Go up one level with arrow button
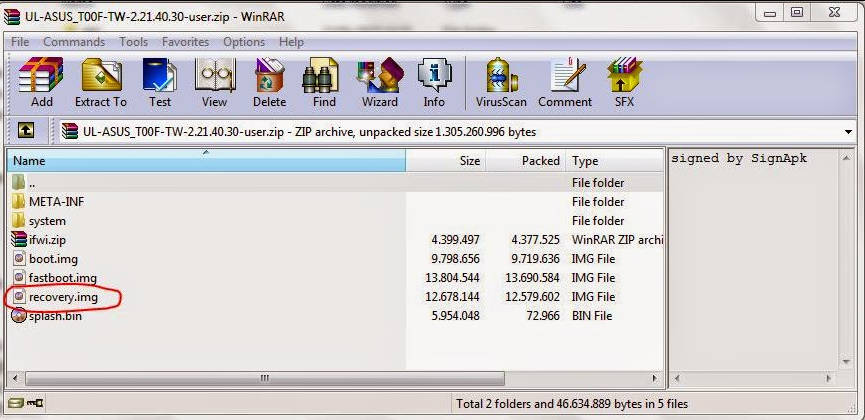This screenshot has height=420, width=865. click(x=26, y=130)
